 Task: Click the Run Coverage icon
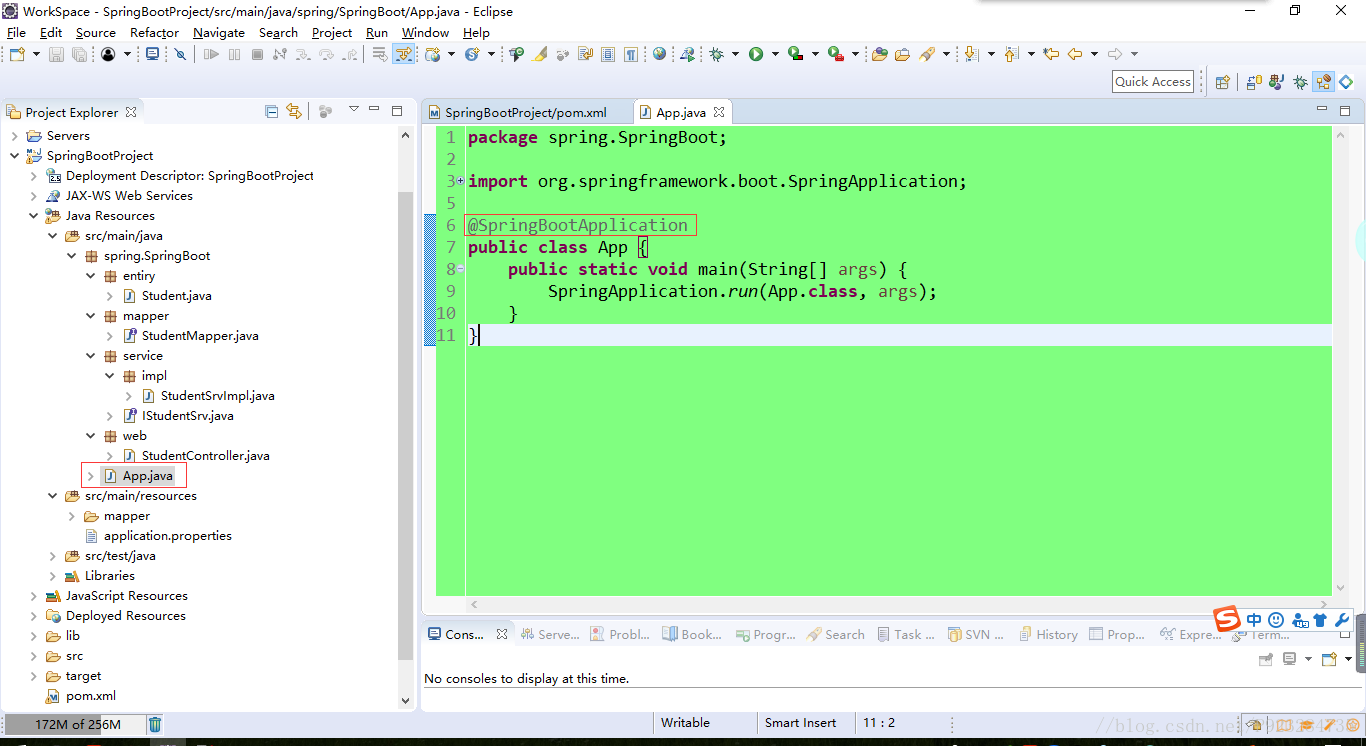coord(796,54)
